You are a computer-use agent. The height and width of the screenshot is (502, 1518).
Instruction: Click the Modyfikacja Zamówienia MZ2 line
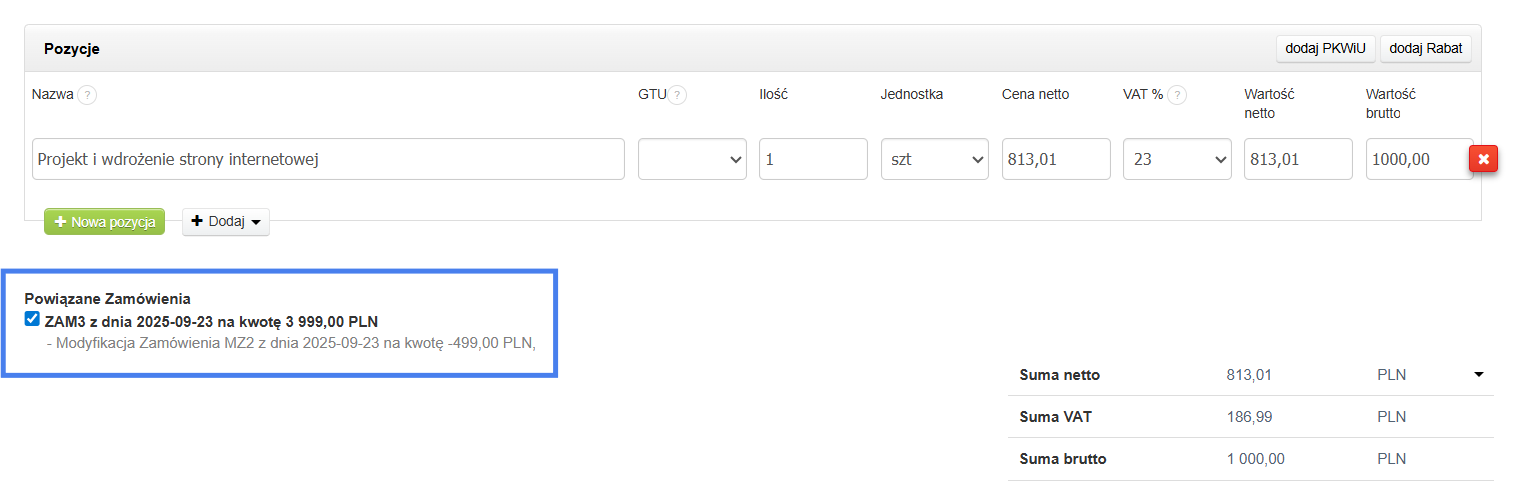click(x=290, y=344)
